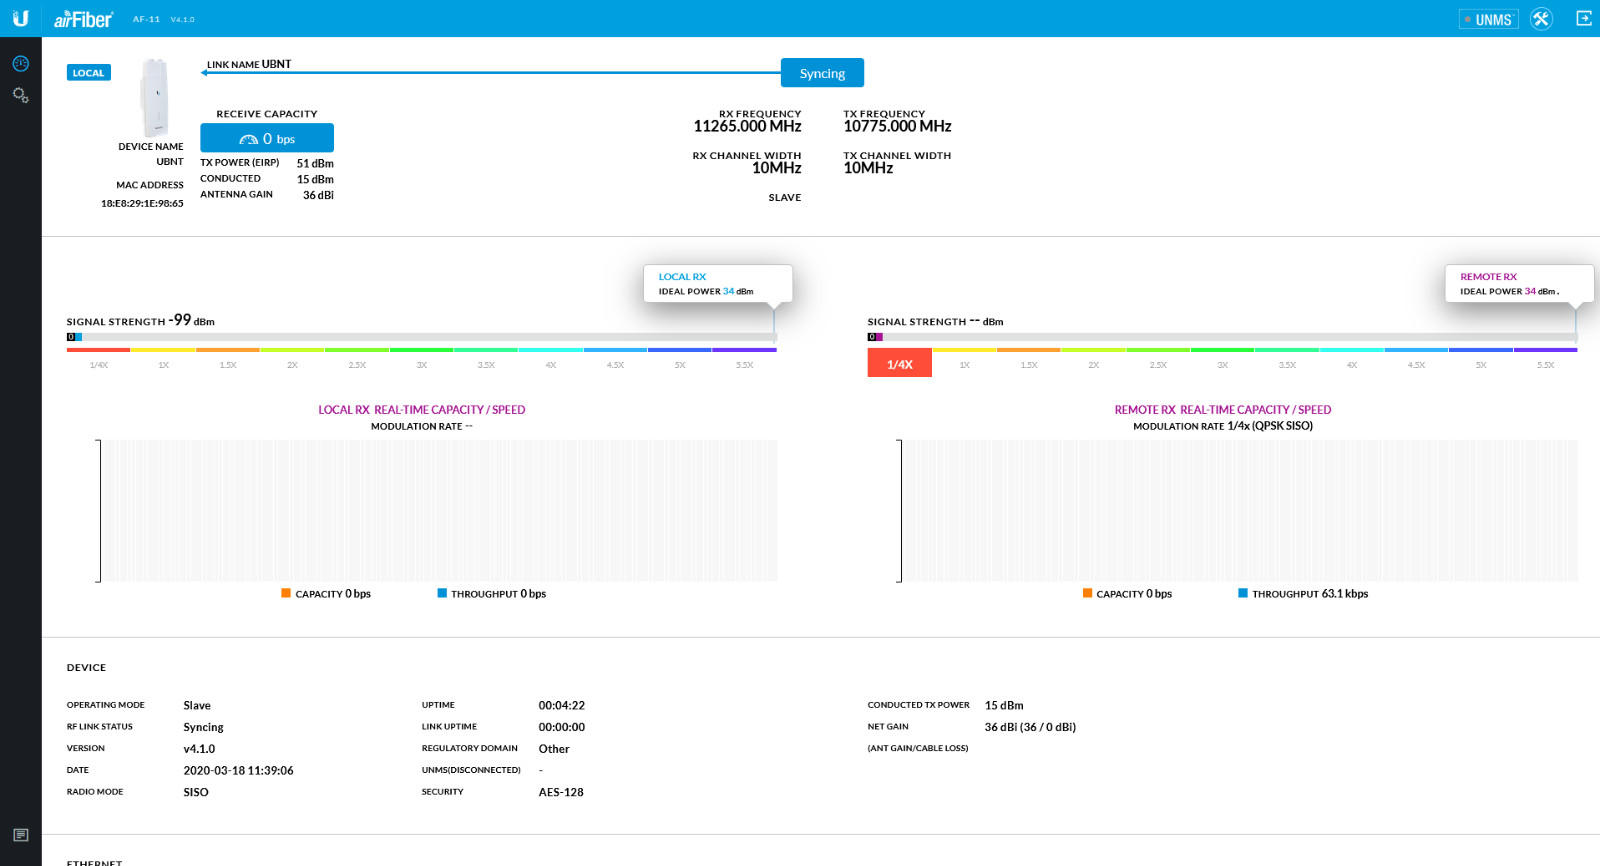Click the Remote RX capacity chart area
This screenshot has height=866, width=1600.
click(1240, 510)
